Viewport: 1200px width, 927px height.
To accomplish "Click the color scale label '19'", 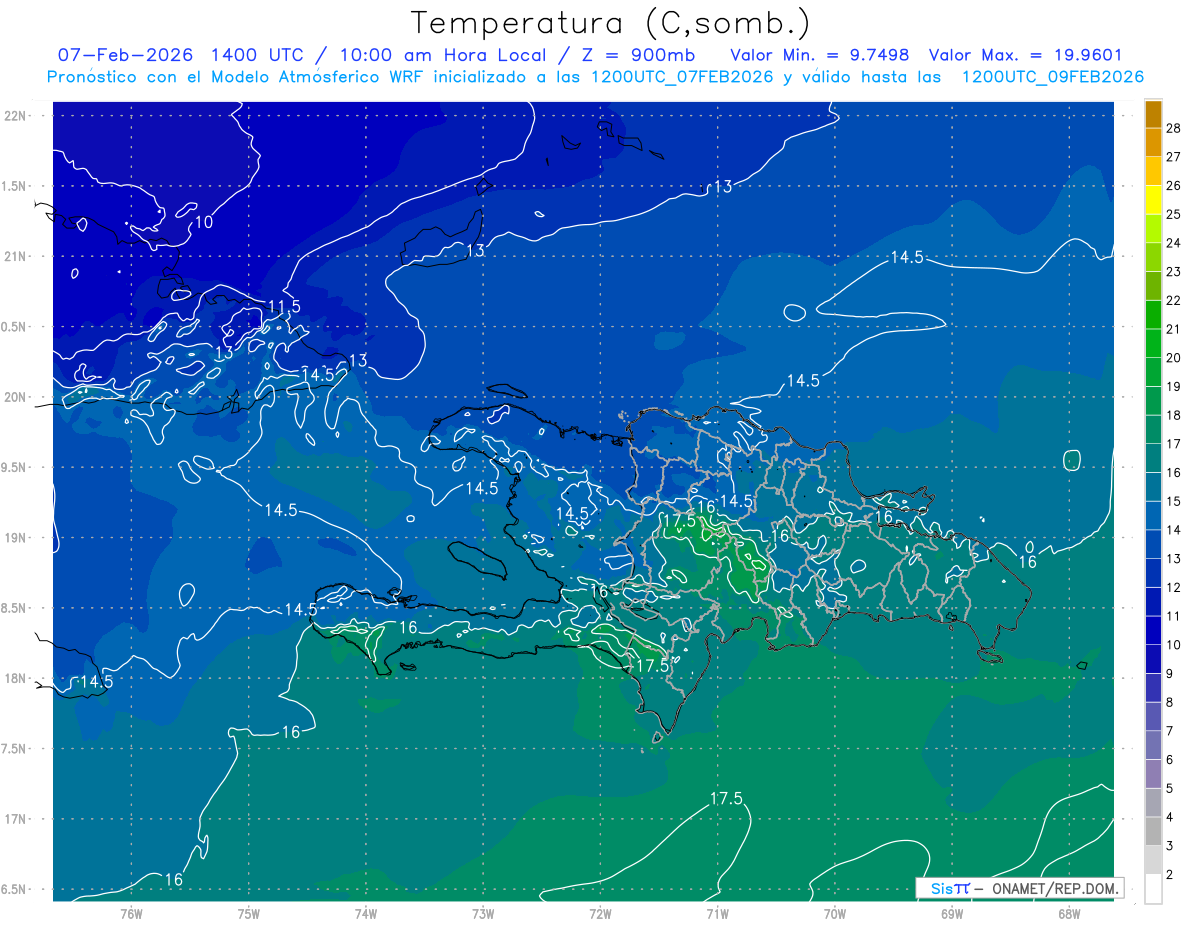I will [1174, 387].
